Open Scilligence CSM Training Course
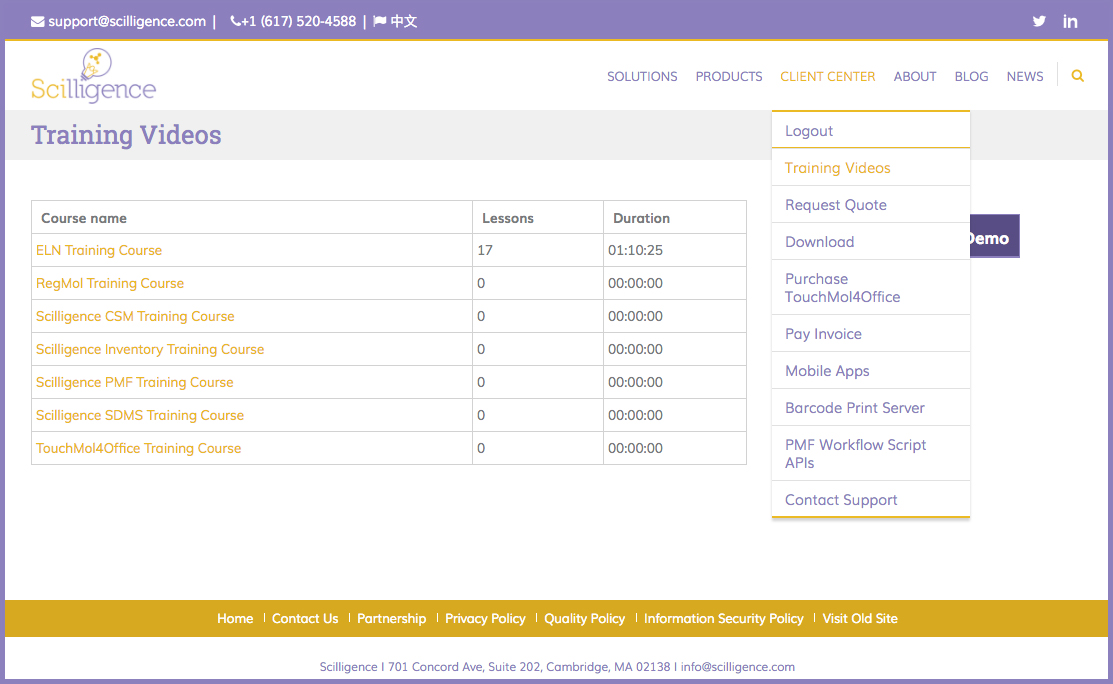The image size is (1113, 684). pos(135,316)
